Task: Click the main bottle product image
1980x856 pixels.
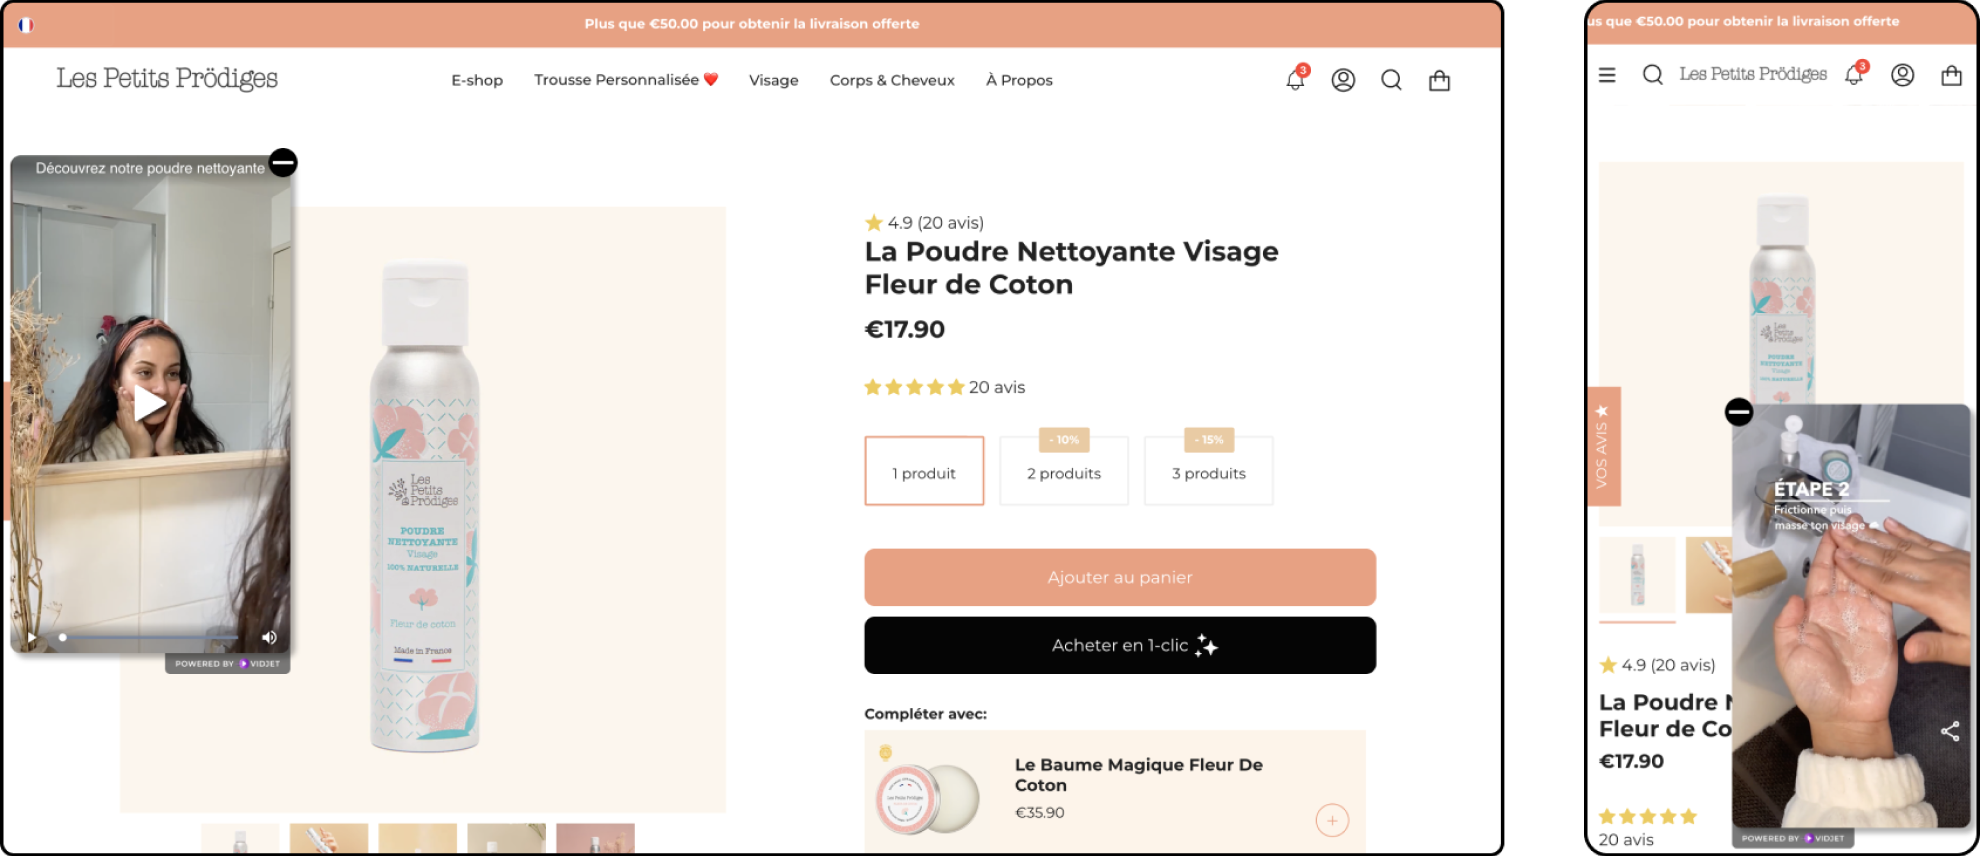Action: coord(424,508)
